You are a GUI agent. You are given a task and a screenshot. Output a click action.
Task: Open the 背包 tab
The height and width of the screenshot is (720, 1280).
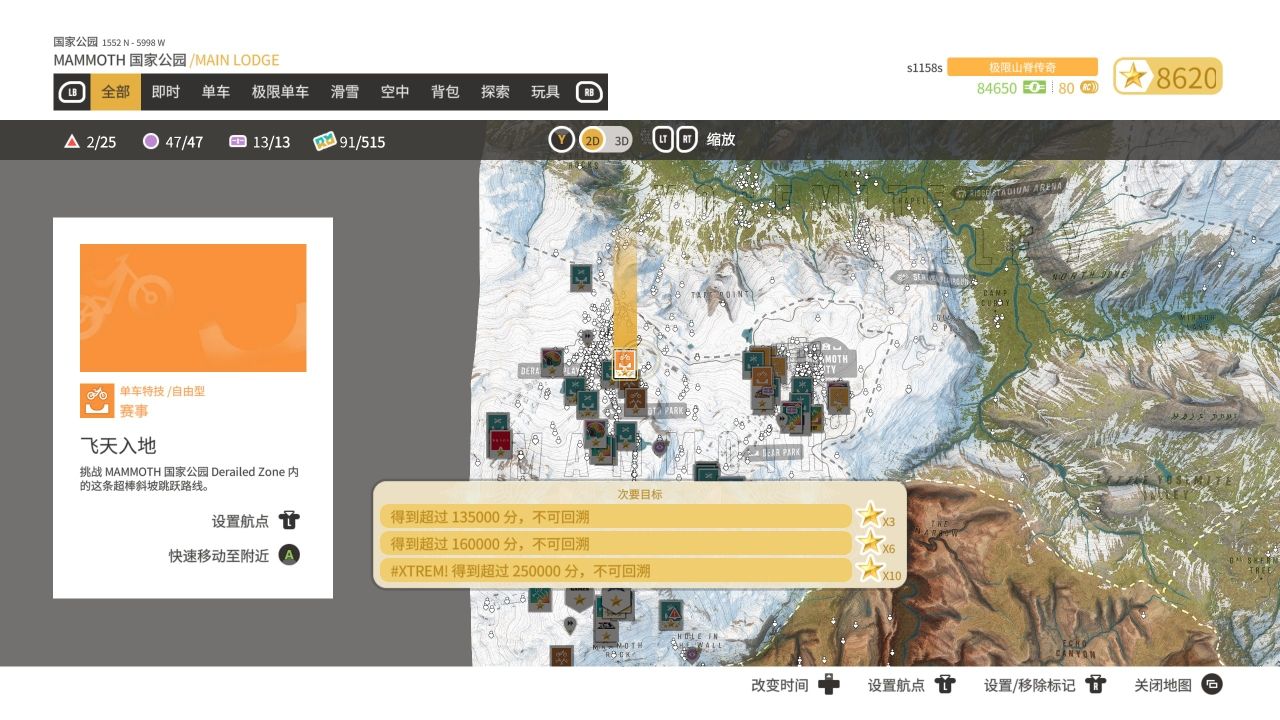[x=445, y=92]
